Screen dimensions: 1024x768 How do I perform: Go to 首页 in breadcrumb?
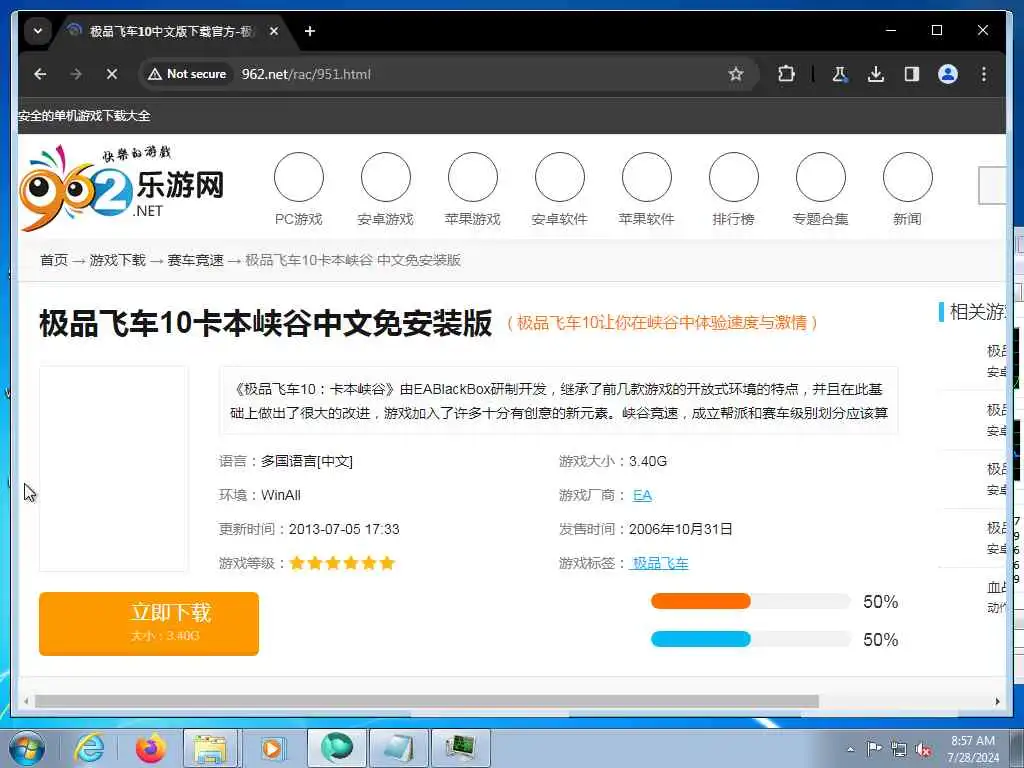pos(54,260)
